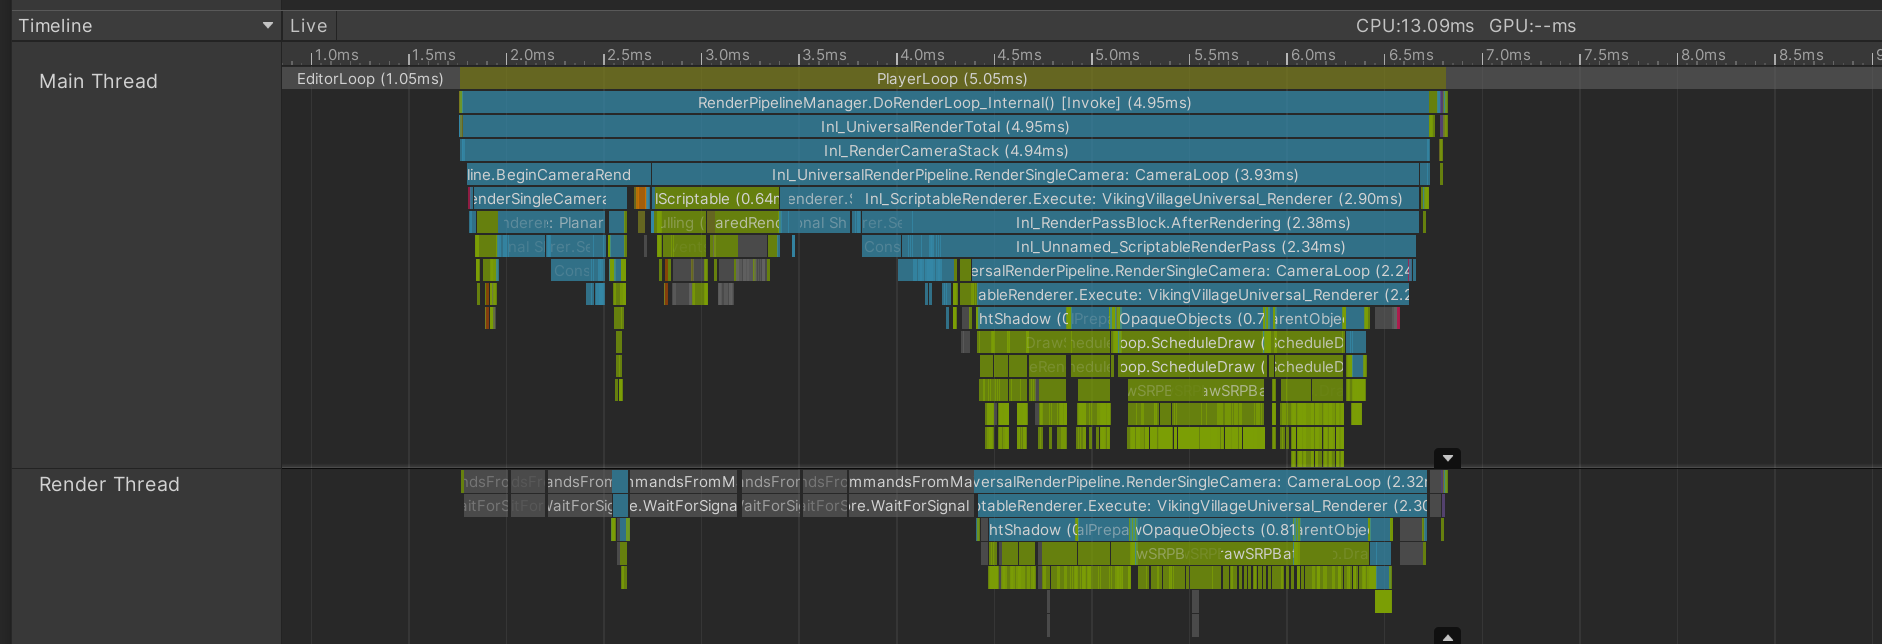Select the Inl_RenderCameraStack (4.94ms) bar
The height and width of the screenshot is (644, 1882).
pyautogui.click(x=945, y=151)
